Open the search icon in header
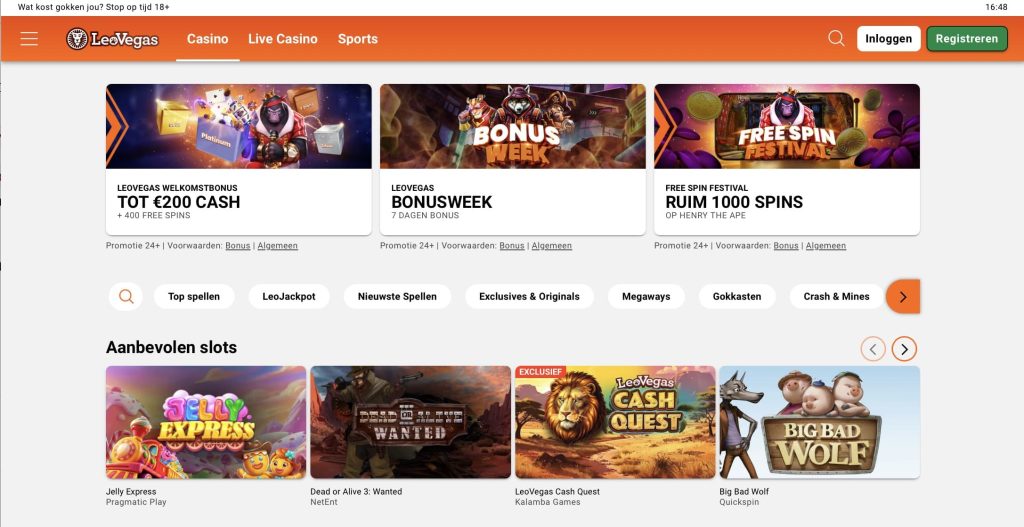The image size is (1024, 527). pyautogui.click(x=836, y=38)
